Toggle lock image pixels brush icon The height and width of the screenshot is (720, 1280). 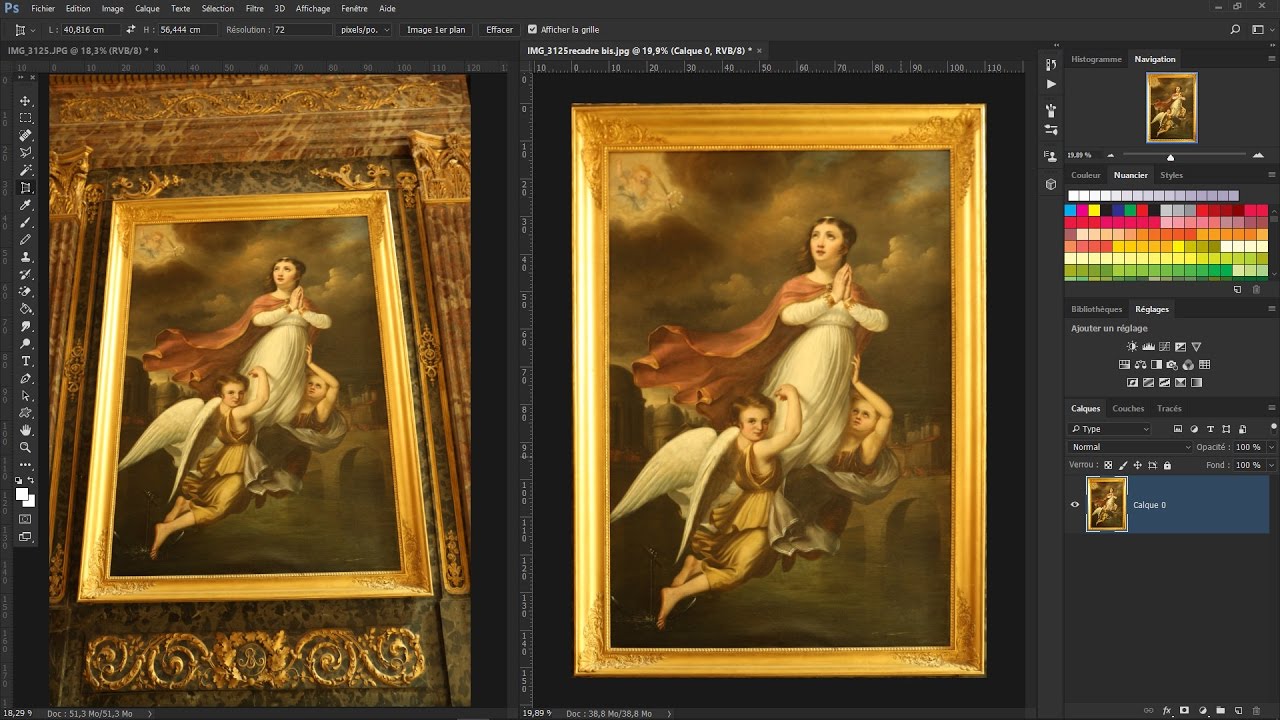1123,465
